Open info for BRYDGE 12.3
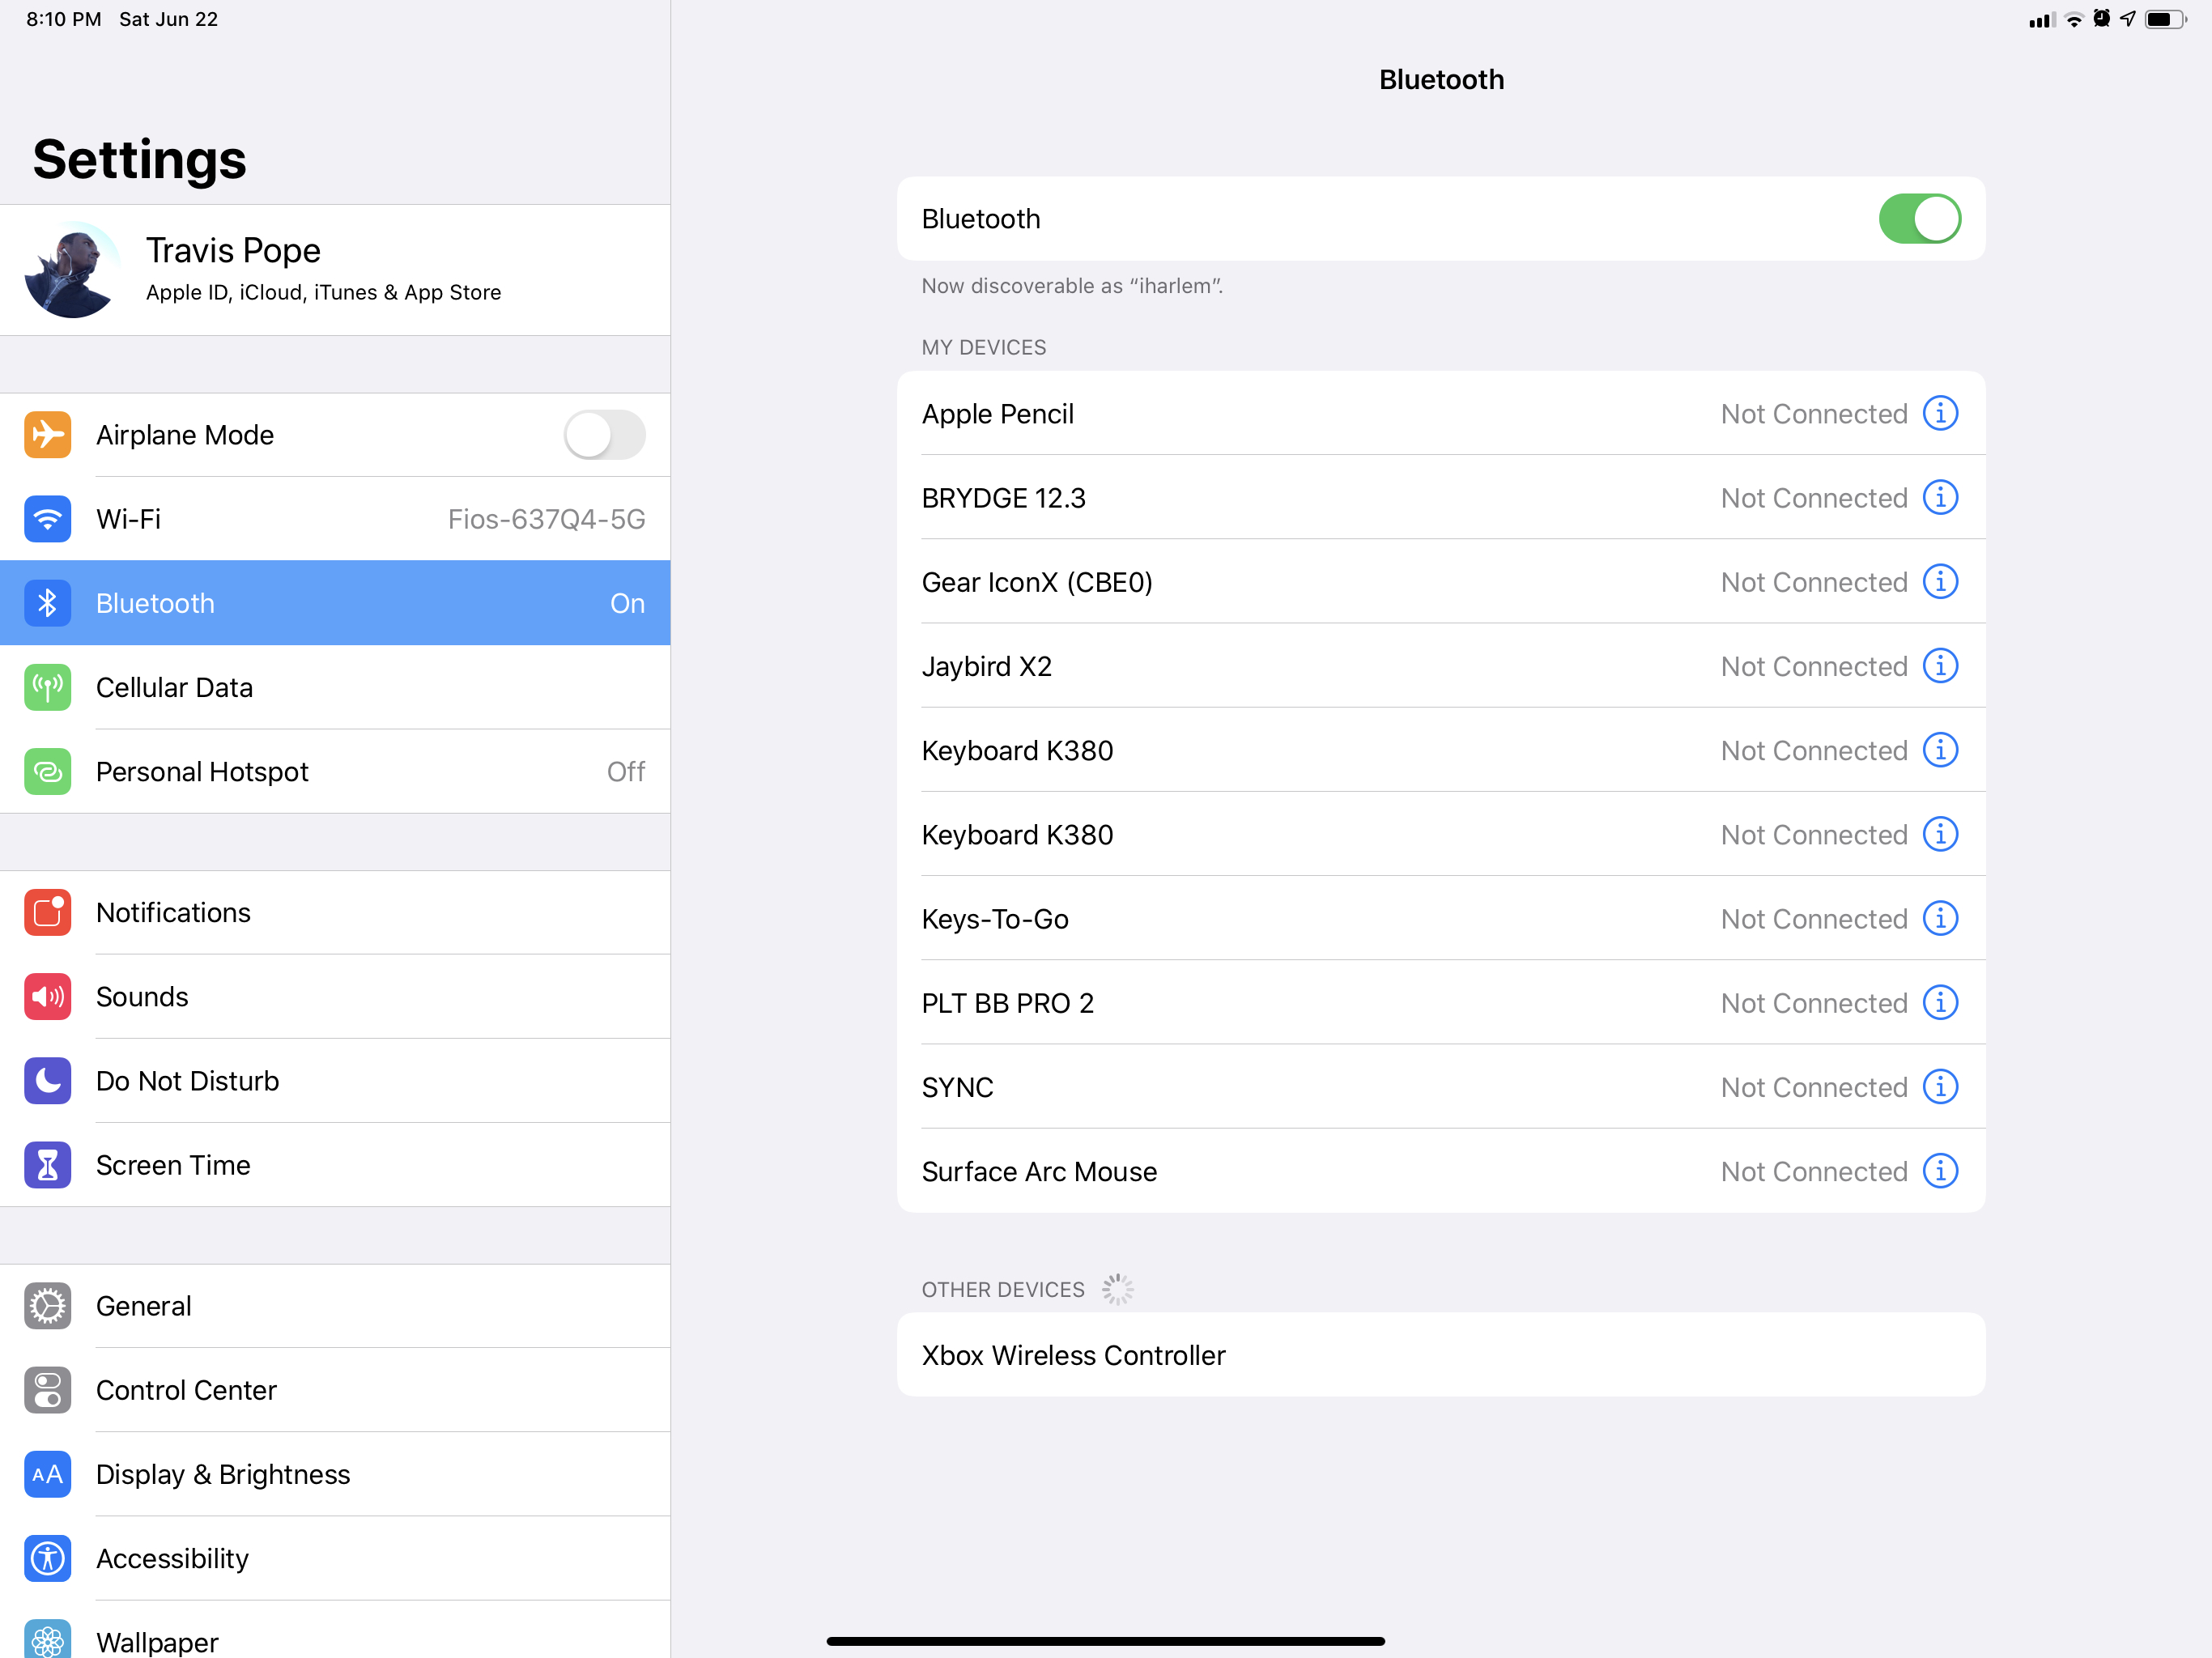This screenshot has height=1658, width=2212. pyautogui.click(x=1940, y=497)
